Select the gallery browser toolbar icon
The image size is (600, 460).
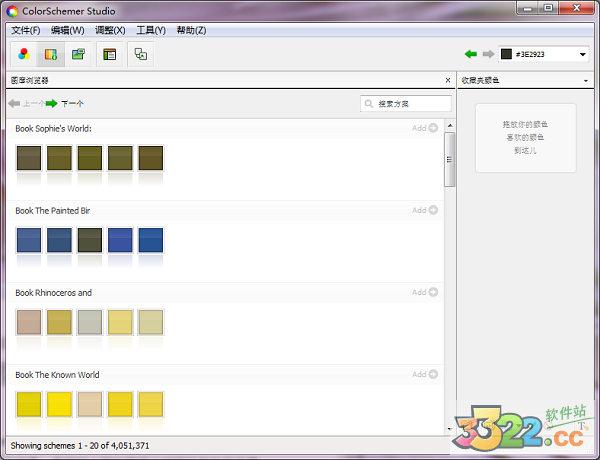click(x=51, y=54)
